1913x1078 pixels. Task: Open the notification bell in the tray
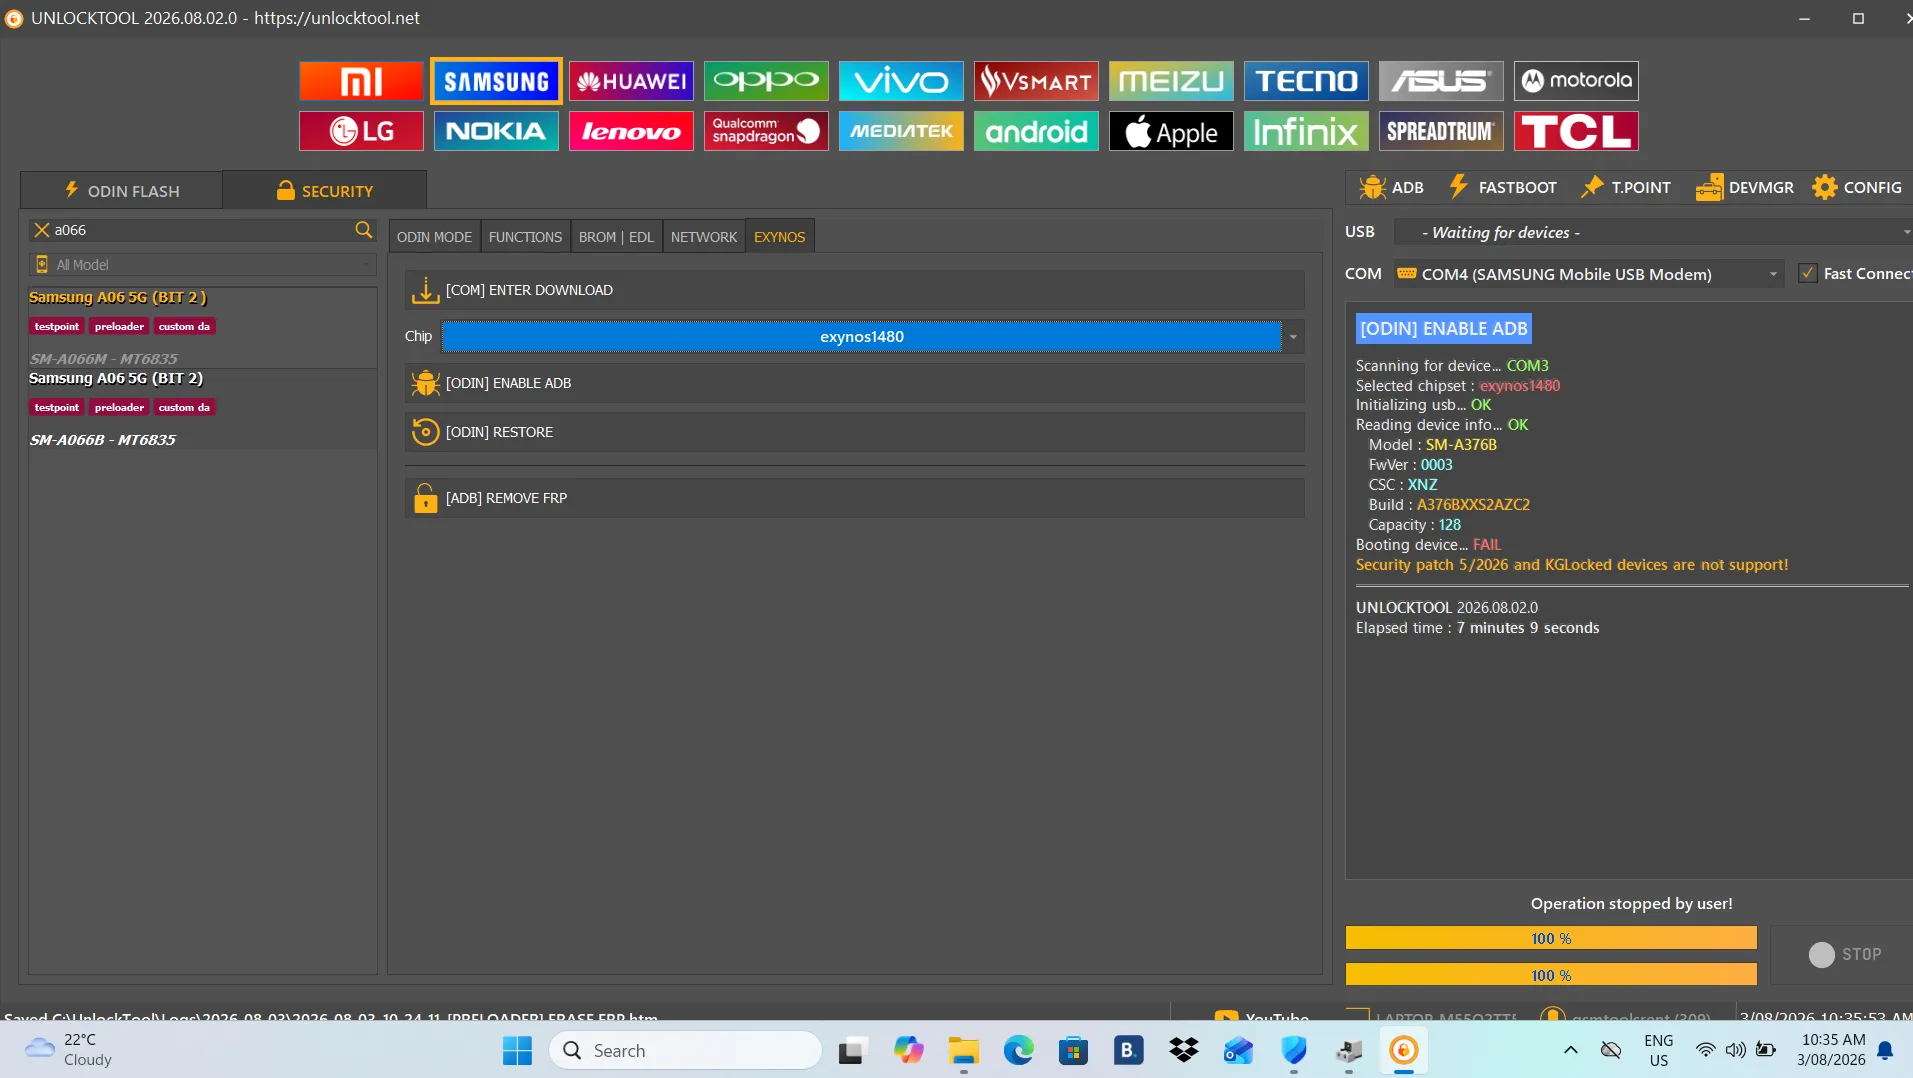point(1885,1050)
